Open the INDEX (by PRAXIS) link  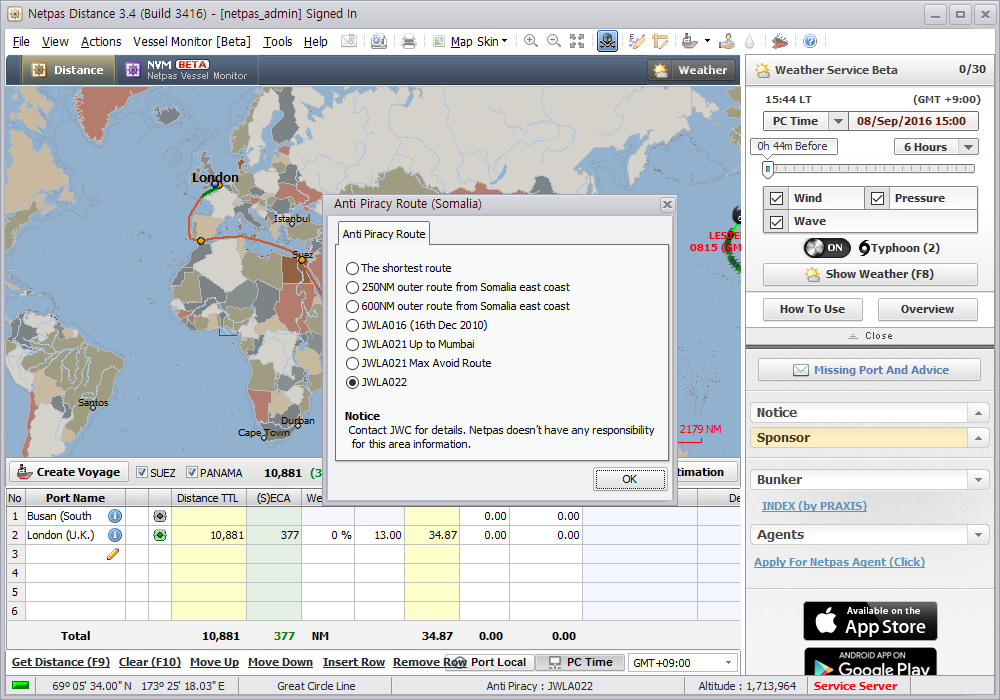pos(814,506)
